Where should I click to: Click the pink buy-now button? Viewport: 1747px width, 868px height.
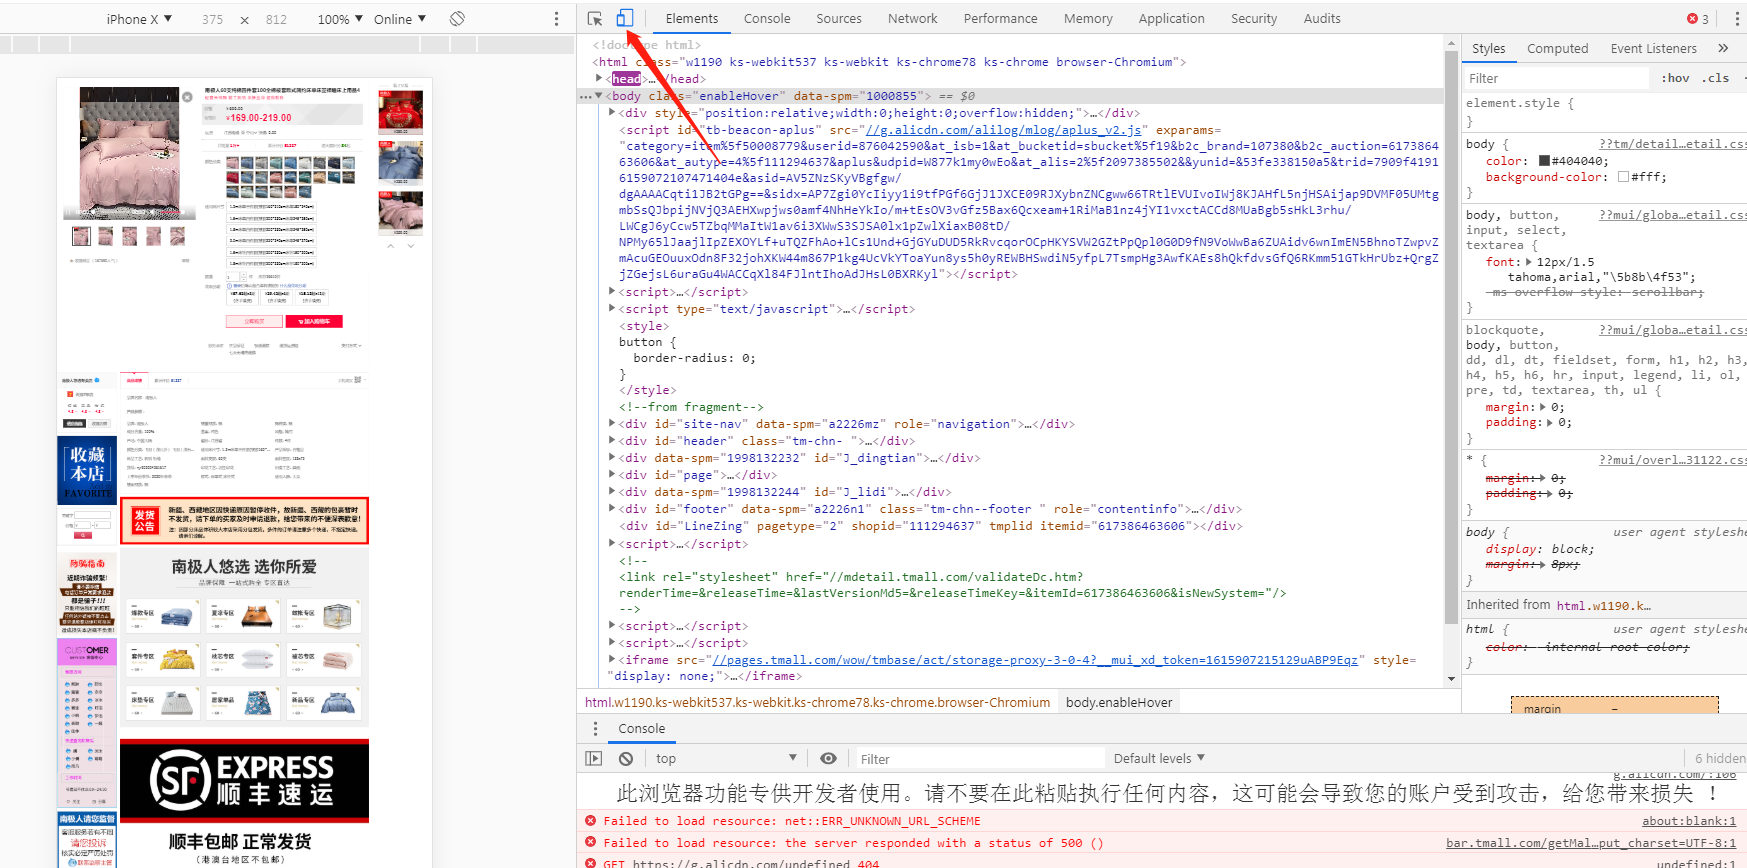(255, 321)
